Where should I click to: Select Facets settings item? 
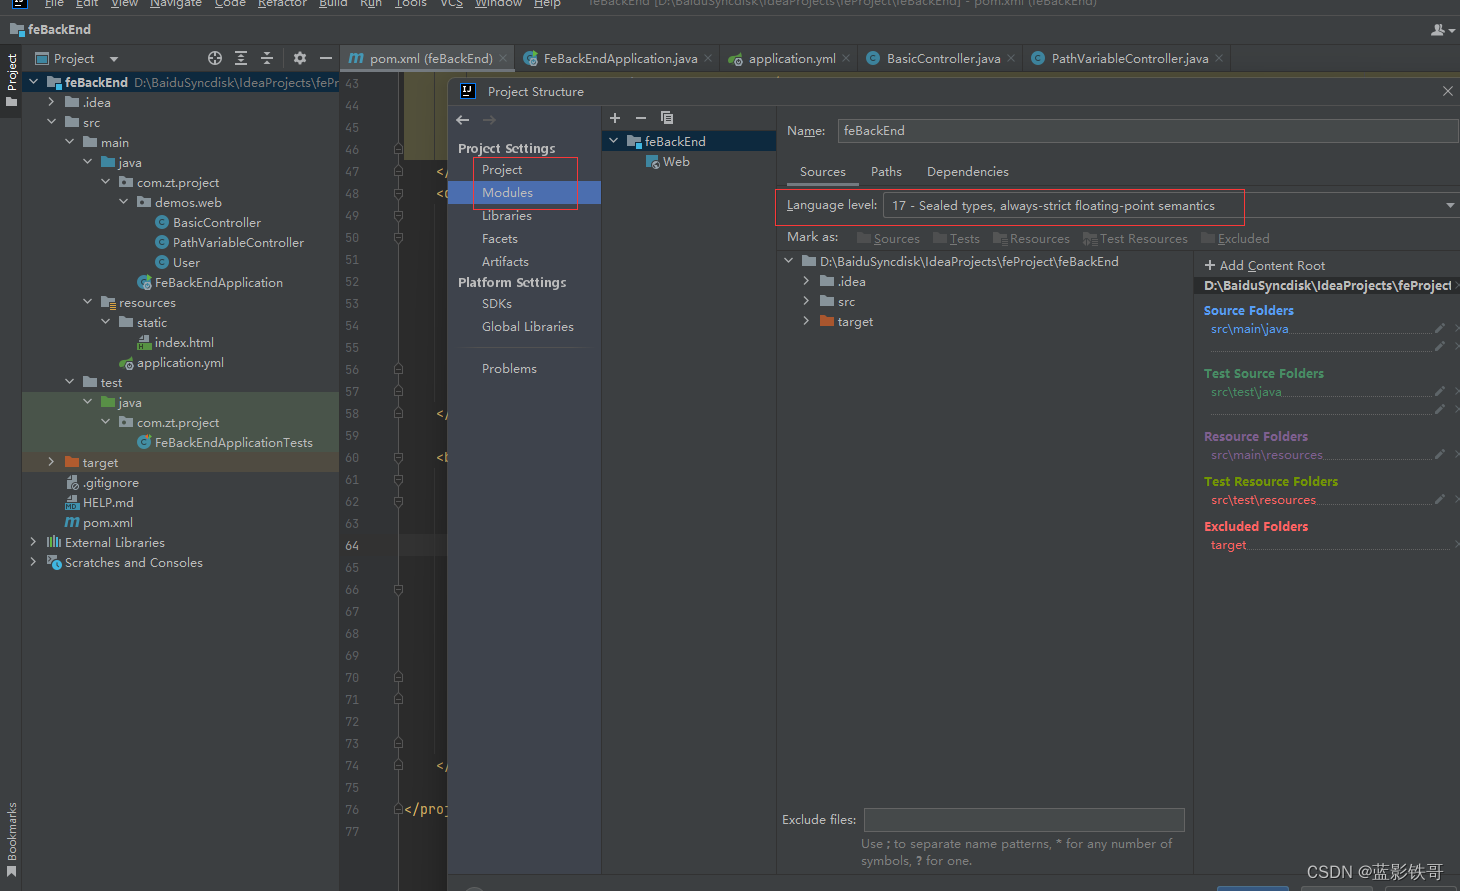[500, 239]
